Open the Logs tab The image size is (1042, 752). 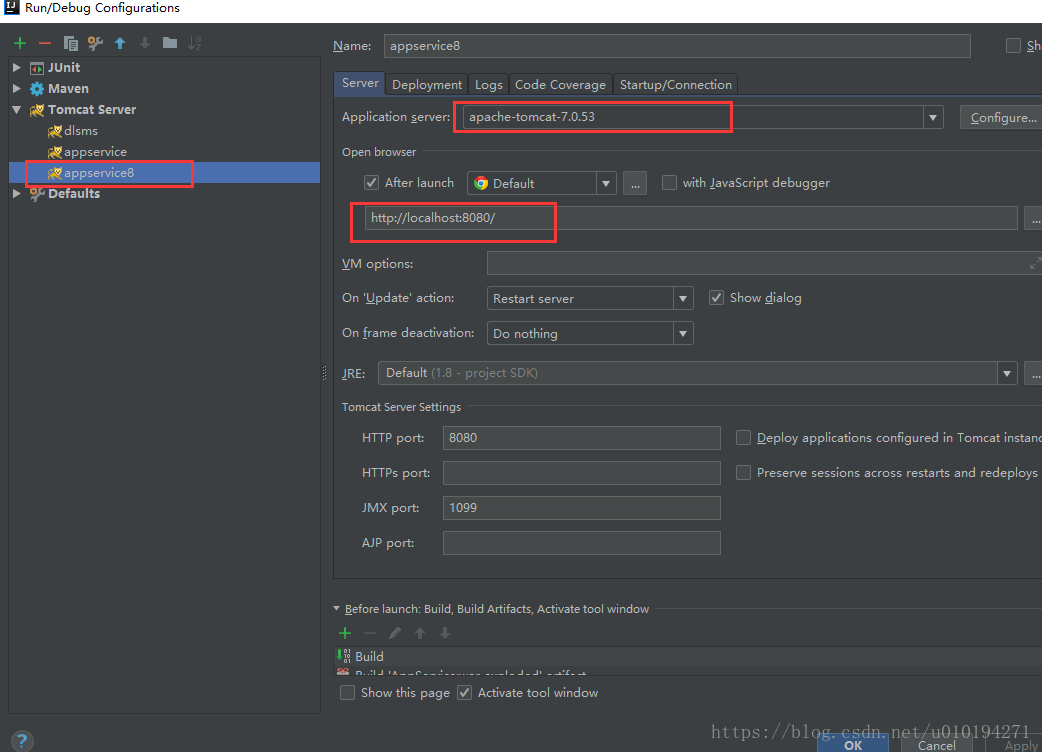click(x=488, y=84)
